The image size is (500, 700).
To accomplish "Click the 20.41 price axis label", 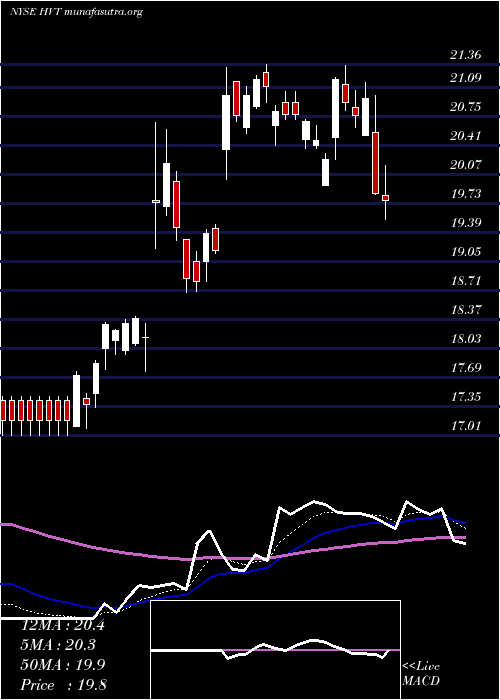I will 466,136.
